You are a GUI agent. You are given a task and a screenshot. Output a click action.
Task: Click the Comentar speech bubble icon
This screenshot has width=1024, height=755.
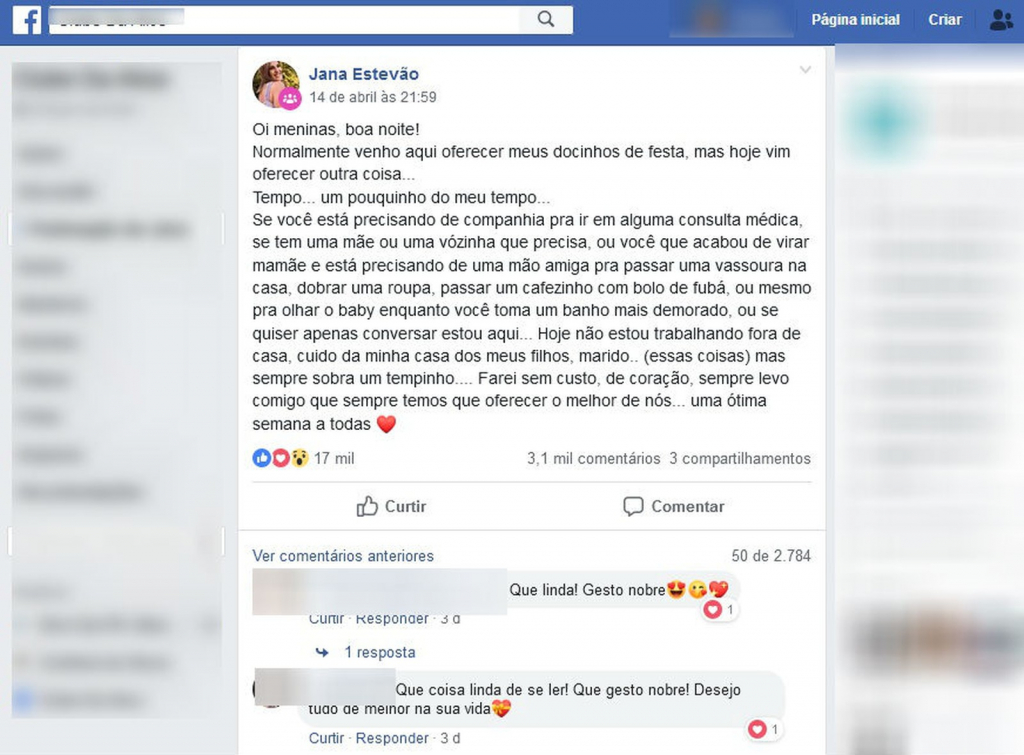[x=633, y=506]
